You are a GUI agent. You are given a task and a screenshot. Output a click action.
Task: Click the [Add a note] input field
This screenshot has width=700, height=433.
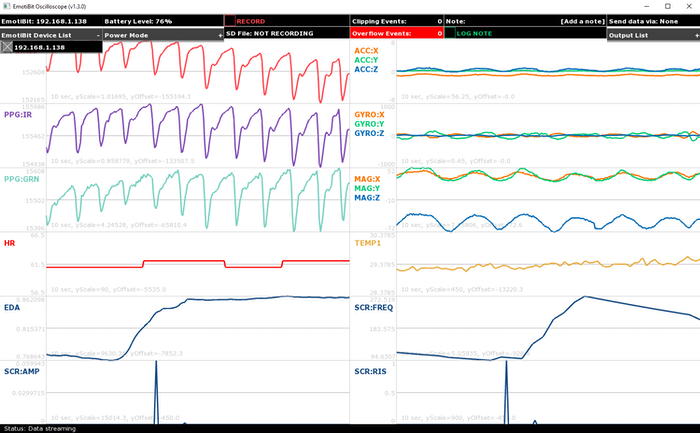click(582, 21)
